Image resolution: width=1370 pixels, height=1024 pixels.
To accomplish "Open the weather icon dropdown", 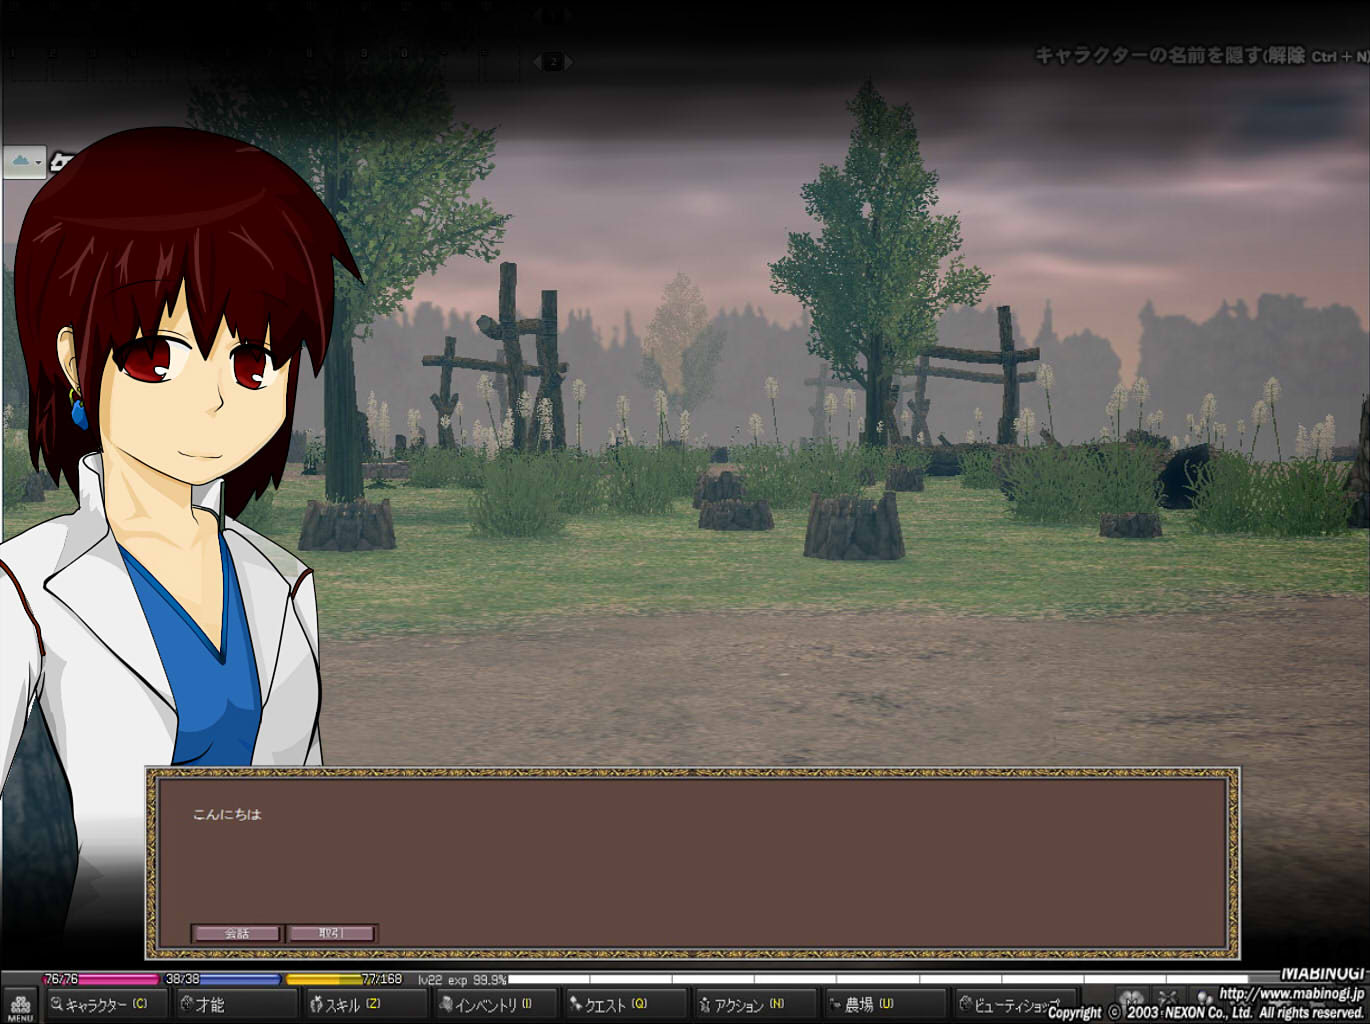I will point(23,161).
